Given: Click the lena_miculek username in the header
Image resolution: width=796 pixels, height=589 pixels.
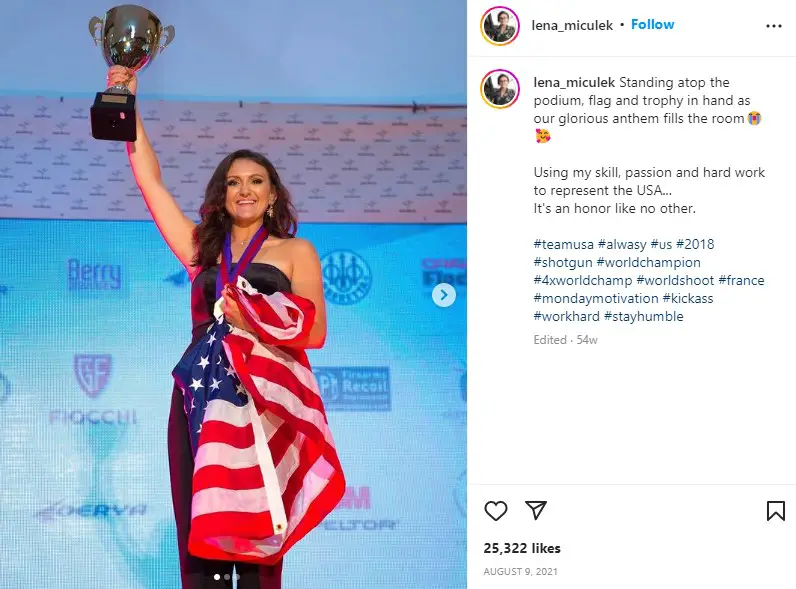Looking at the screenshot, I should click(572, 25).
